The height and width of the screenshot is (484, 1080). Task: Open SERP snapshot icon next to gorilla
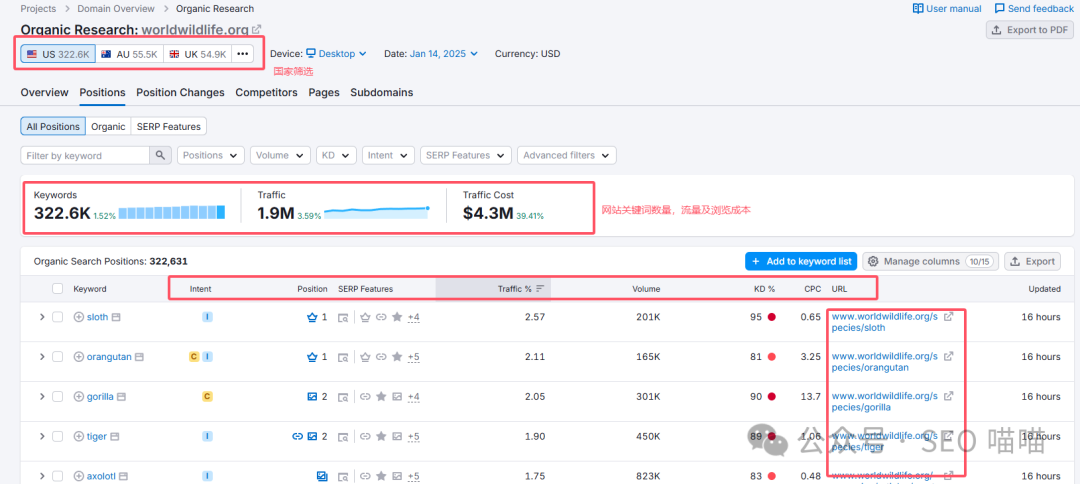(122, 397)
